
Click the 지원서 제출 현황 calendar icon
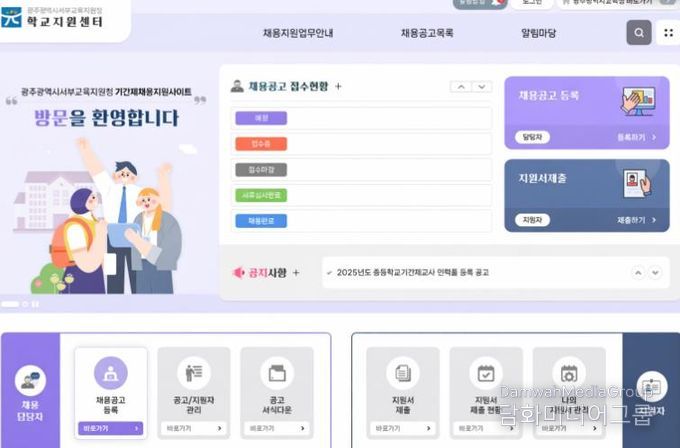[486, 373]
